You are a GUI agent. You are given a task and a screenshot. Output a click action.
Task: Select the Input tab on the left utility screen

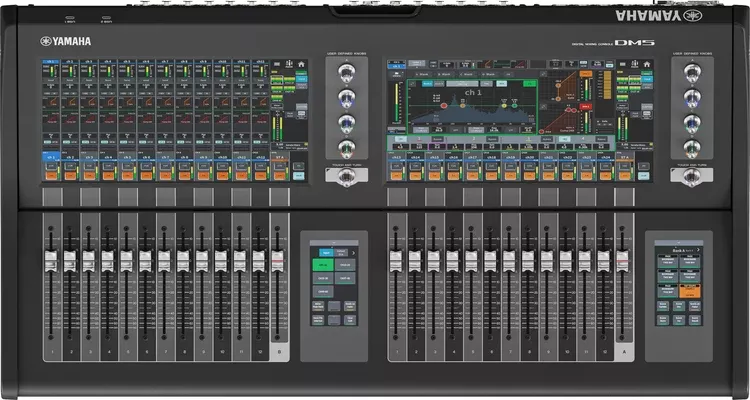pyautogui.click(x=326, y=253)
